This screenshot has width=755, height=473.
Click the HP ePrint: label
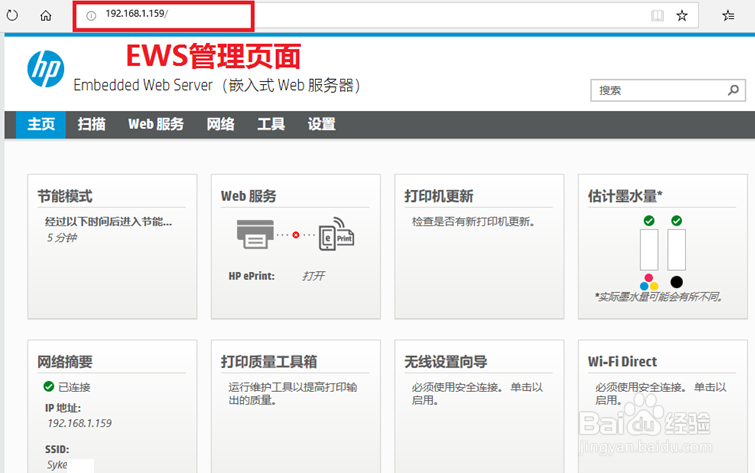[x=251, y=276]
